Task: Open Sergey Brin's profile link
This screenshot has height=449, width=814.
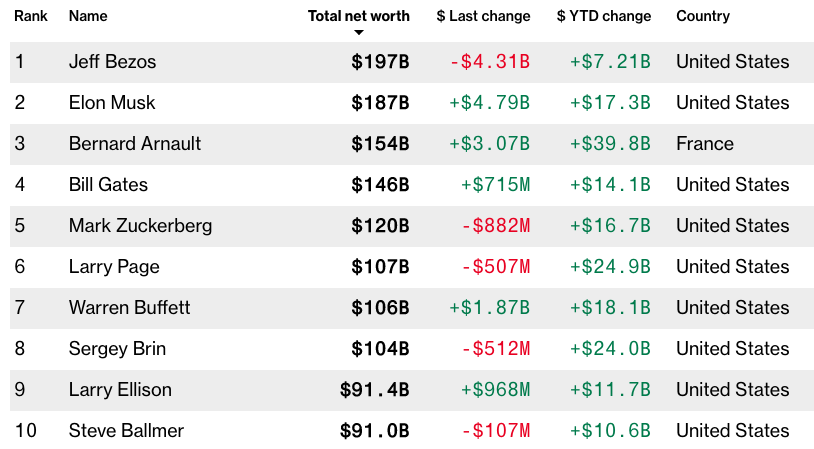Action: [x=117, y=349]
